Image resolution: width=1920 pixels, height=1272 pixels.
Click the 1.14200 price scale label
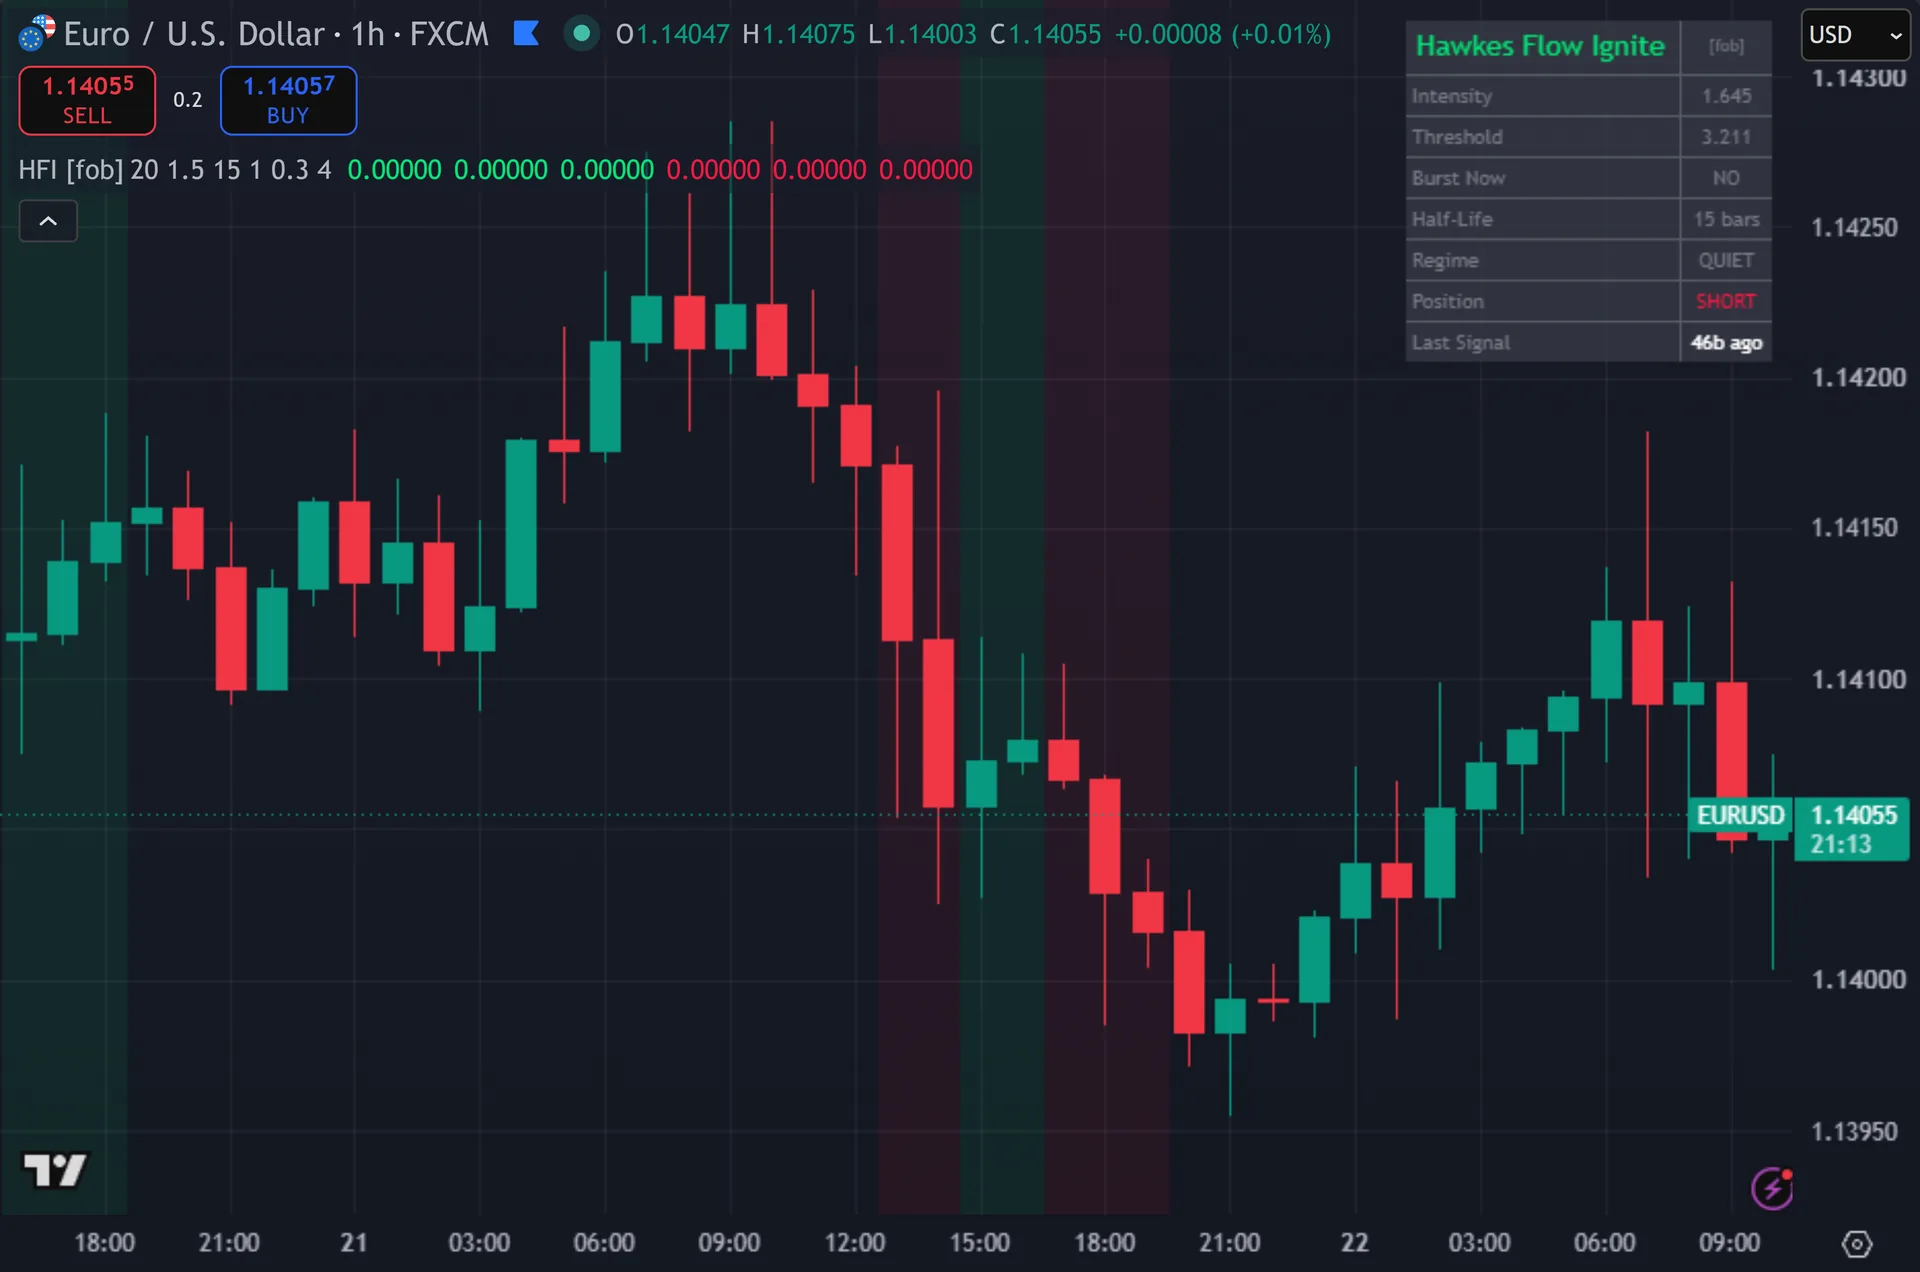pyautogui.click(x=1859, y=377)
